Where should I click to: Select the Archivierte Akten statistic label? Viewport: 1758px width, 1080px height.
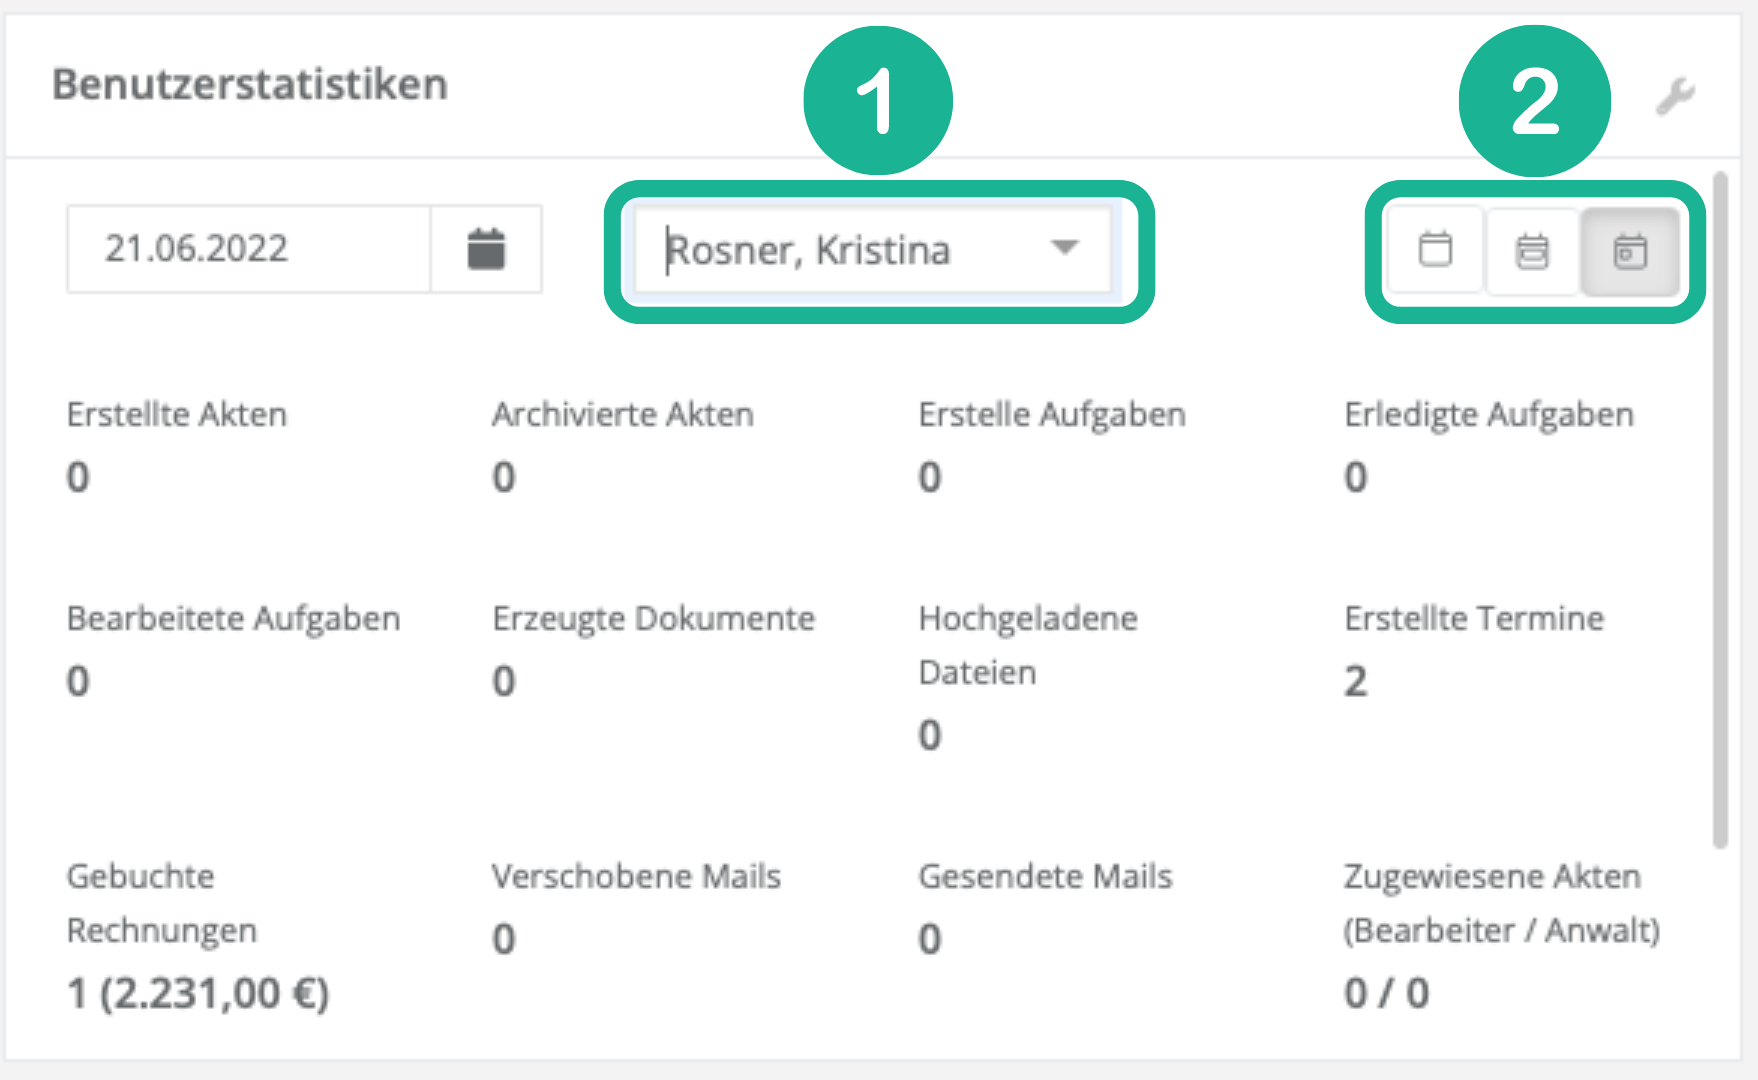pos(622,415)
